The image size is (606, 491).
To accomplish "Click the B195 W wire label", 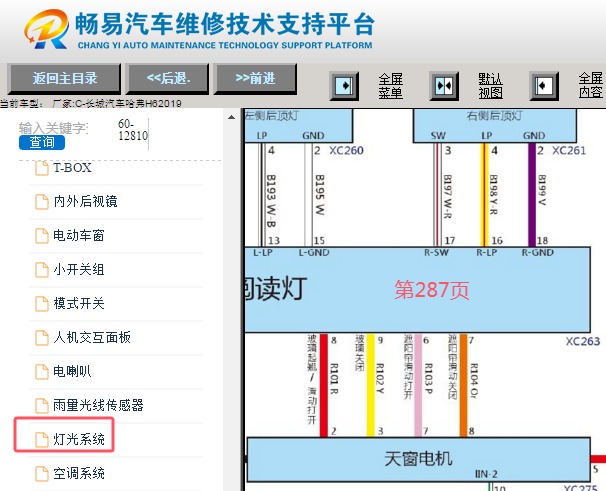I will pos(320,195).
